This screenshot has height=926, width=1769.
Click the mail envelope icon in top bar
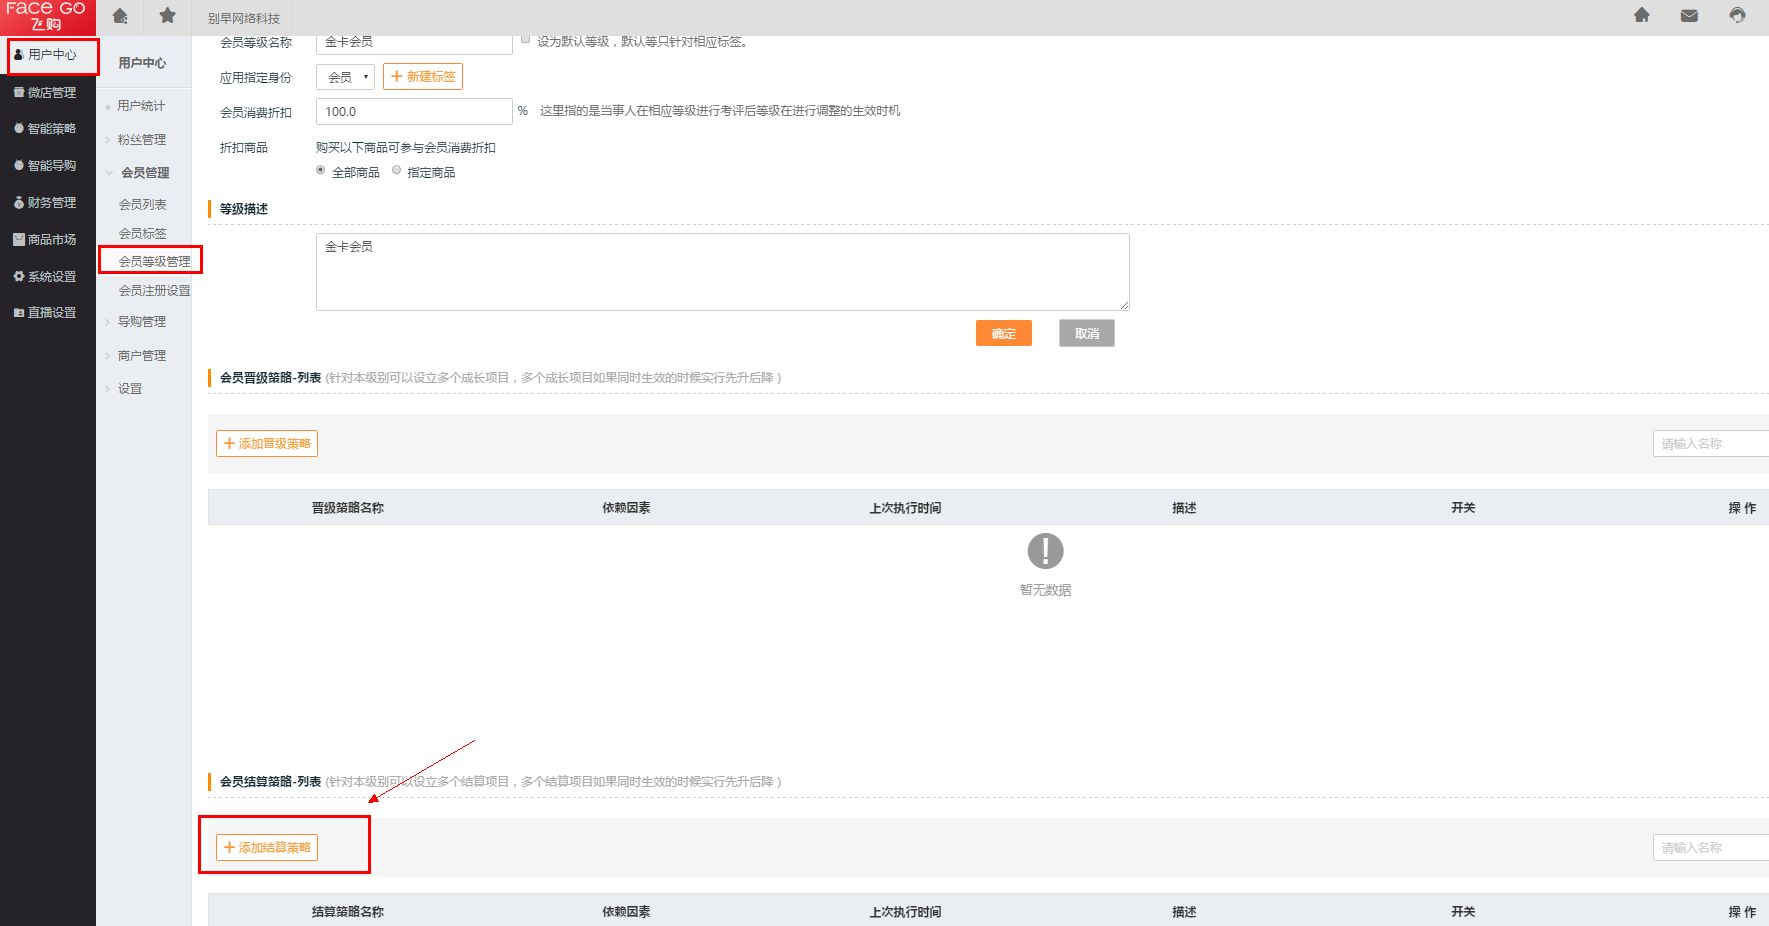(x=1689, y=16)
